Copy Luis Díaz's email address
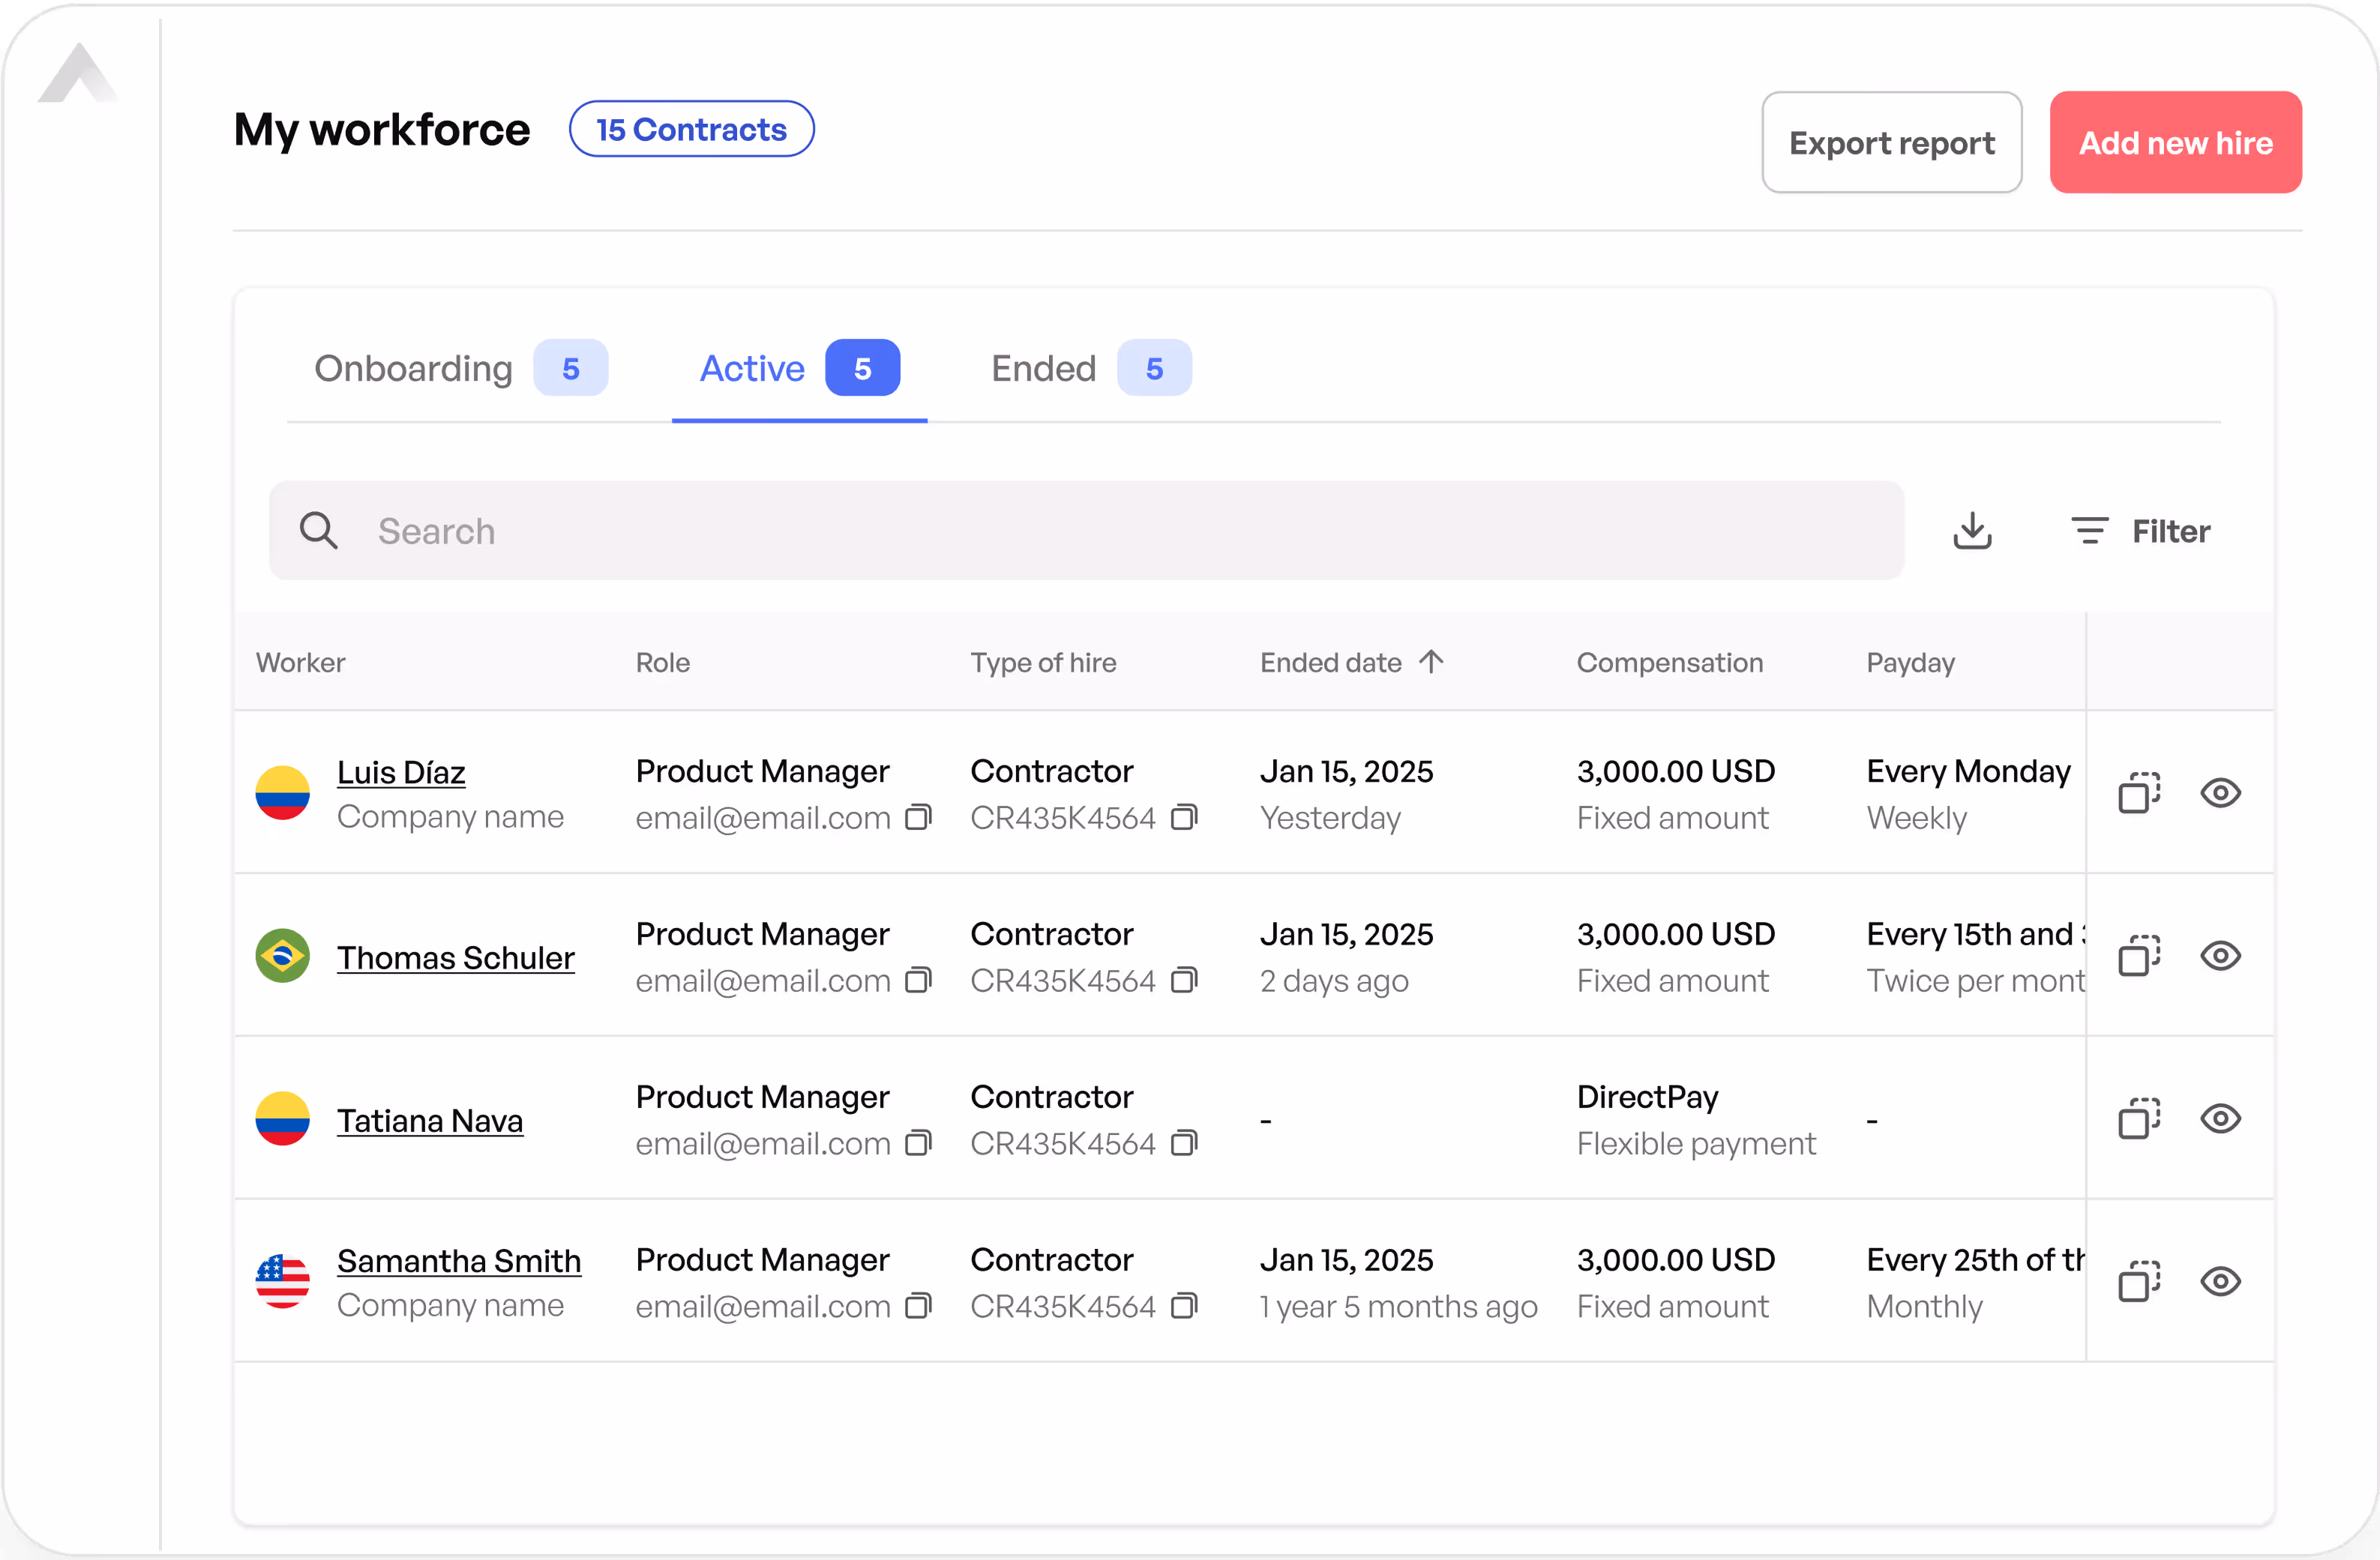 (918, 818)
